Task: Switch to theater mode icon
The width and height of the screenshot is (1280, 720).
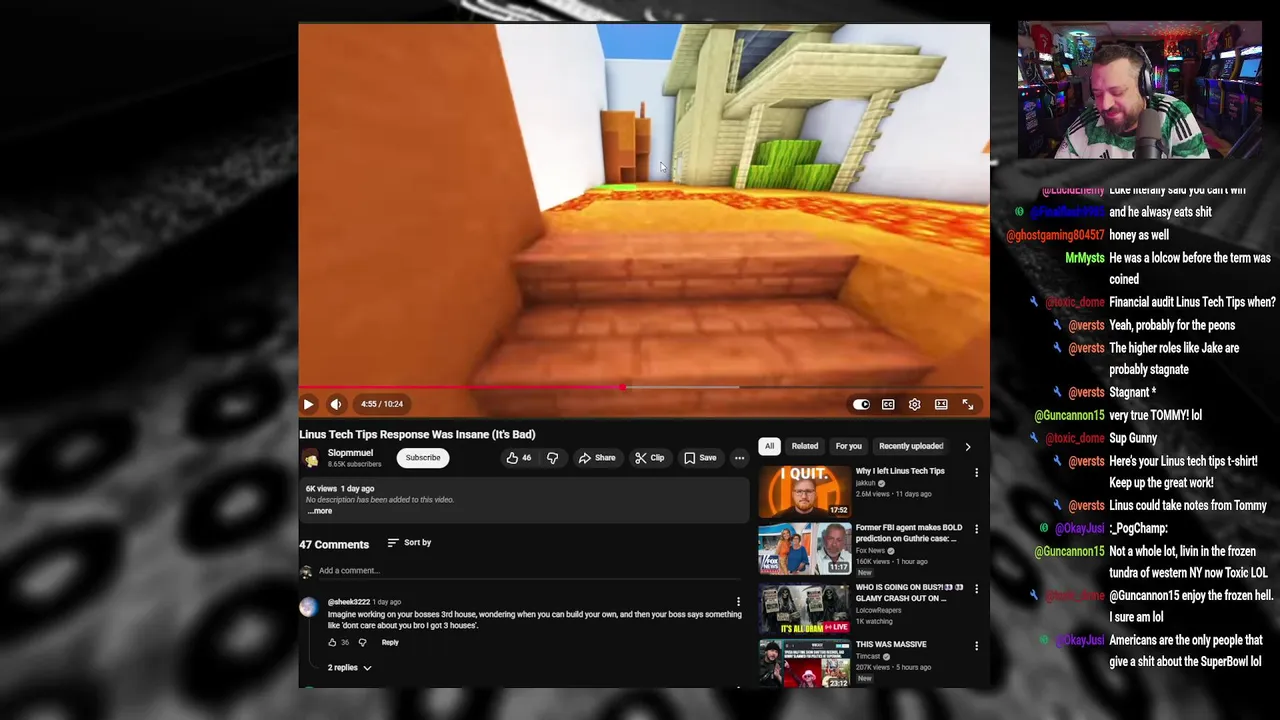Action: click(x=941, y=404)
